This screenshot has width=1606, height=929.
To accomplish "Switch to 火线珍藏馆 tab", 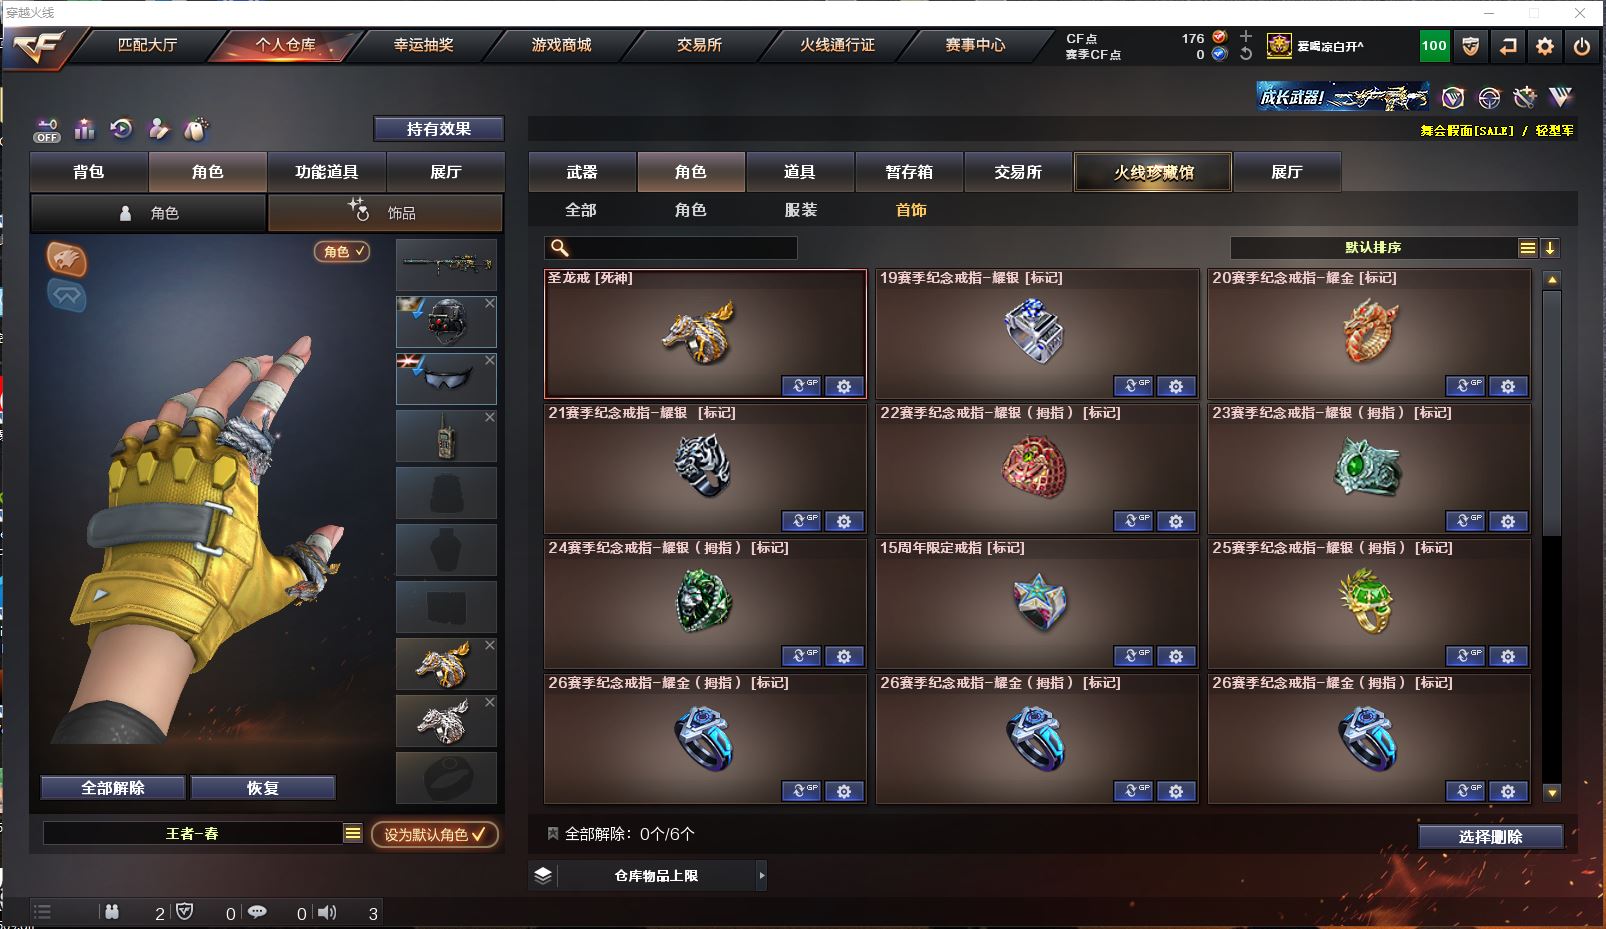I will 1153,172.
